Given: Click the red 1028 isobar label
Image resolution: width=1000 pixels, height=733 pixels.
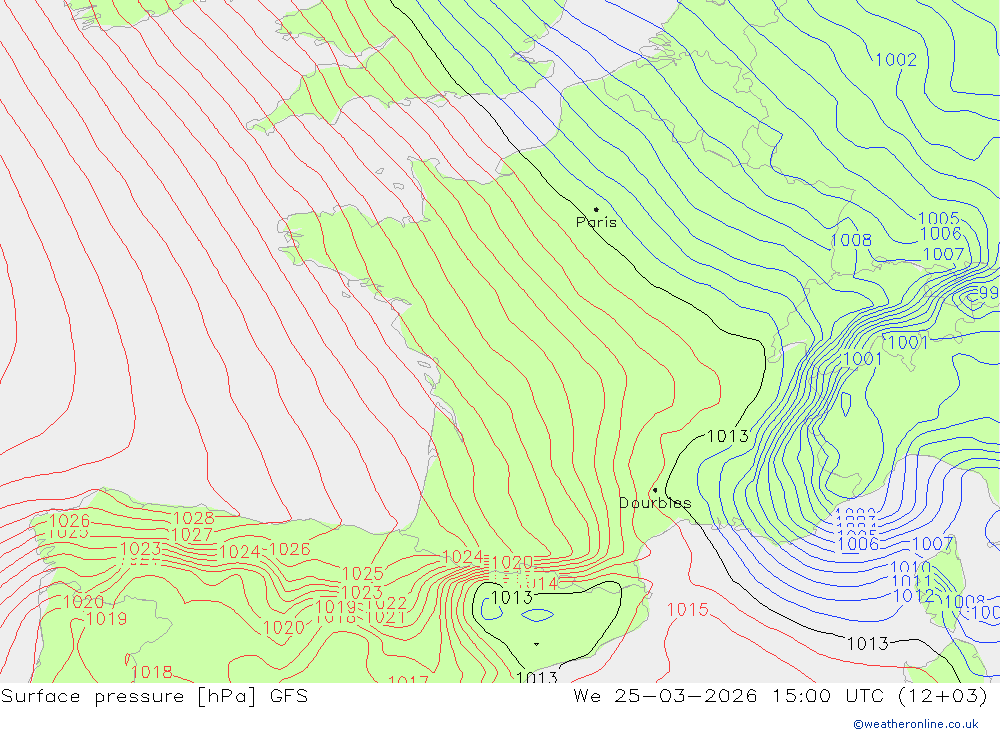Looking at the screenshot, I should click(x=193, y=518).
